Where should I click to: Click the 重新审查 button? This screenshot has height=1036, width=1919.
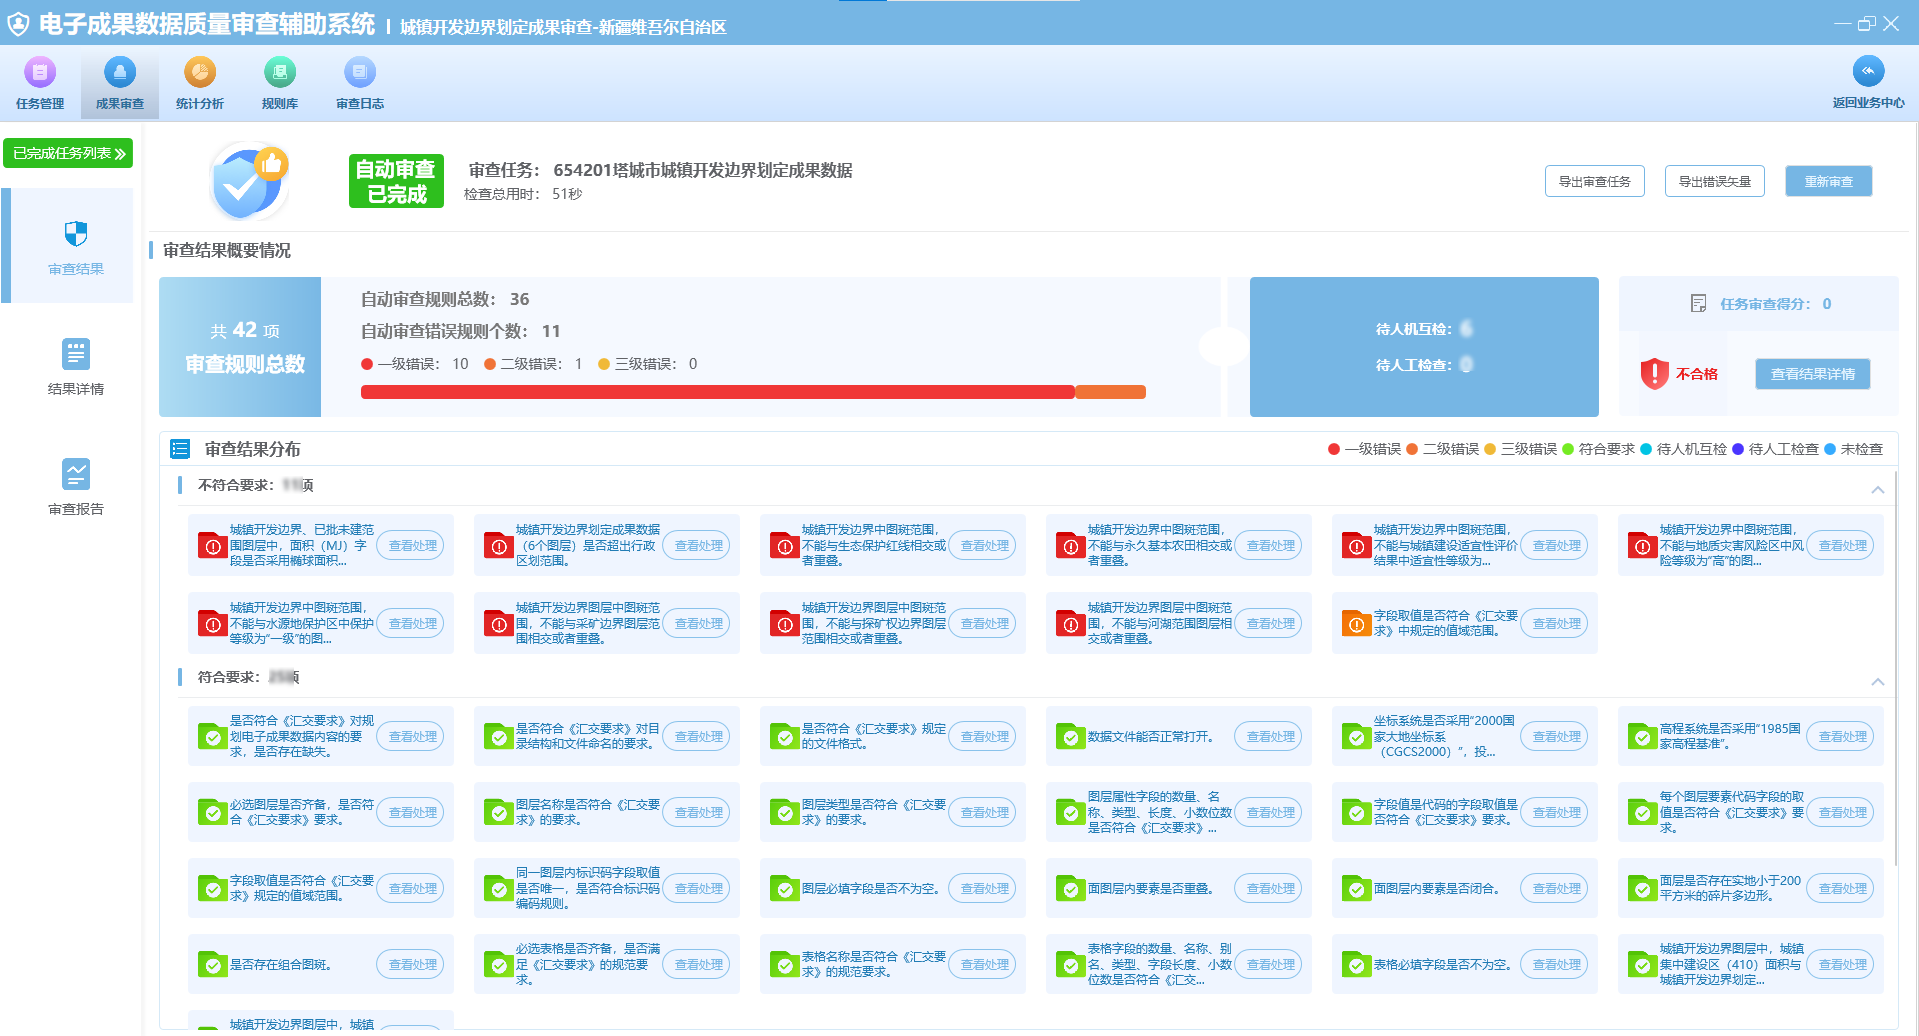click(x=1829, y=181)
